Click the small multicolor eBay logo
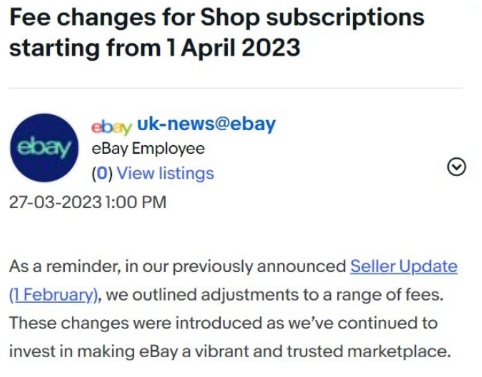This screenshot has width=482, height=377. [112, 127]
